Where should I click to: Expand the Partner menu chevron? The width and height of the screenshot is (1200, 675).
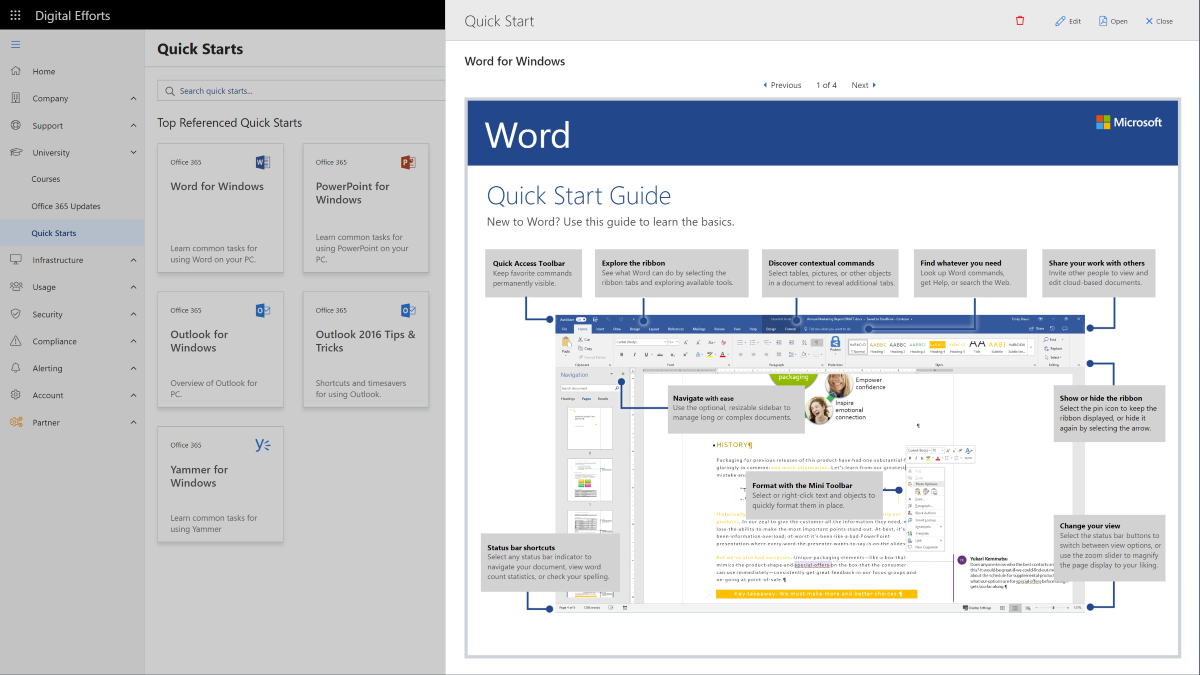(133, 422)
